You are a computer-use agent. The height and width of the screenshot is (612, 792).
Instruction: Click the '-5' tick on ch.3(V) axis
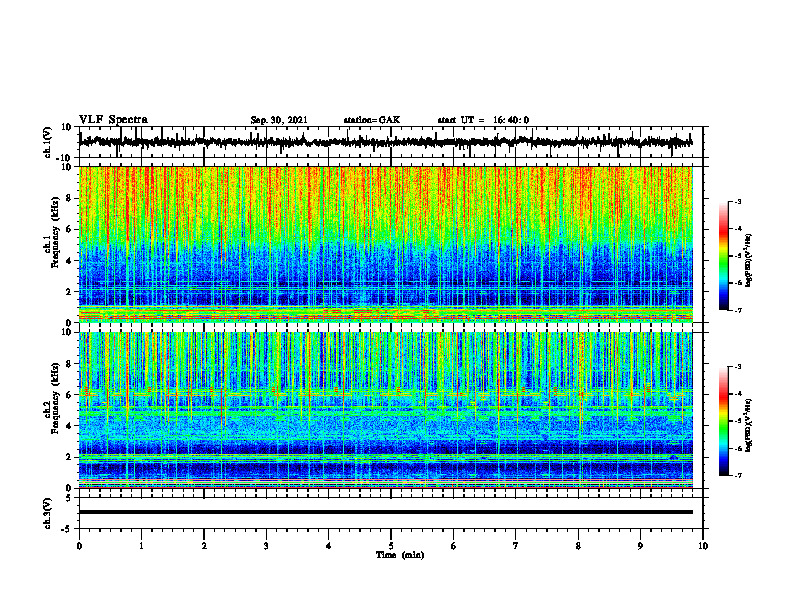67,529
